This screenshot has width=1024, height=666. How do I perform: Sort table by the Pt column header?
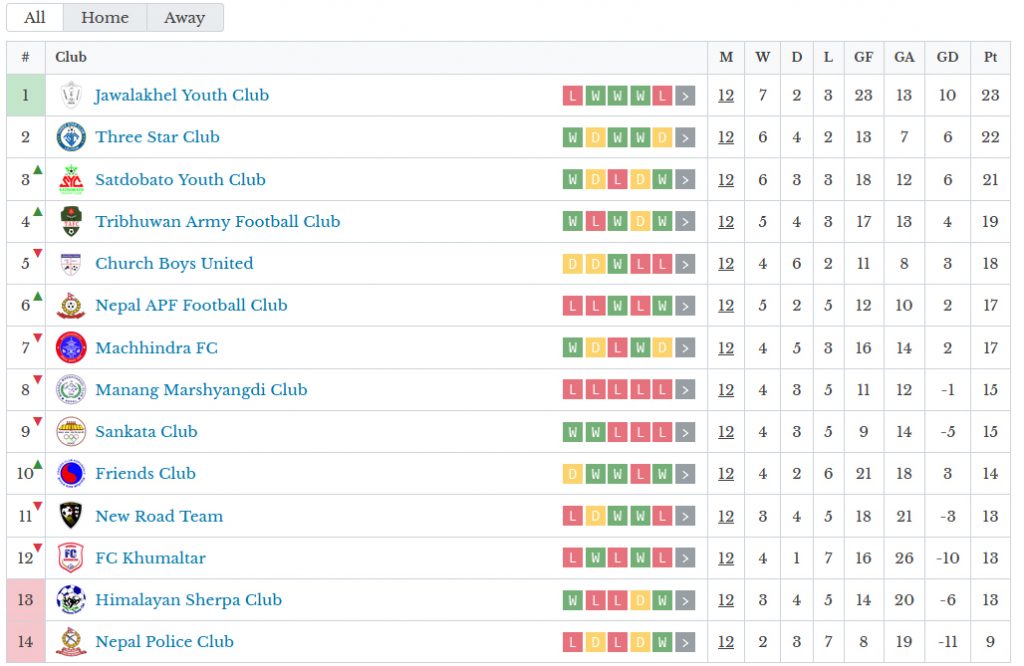(990, 57)
